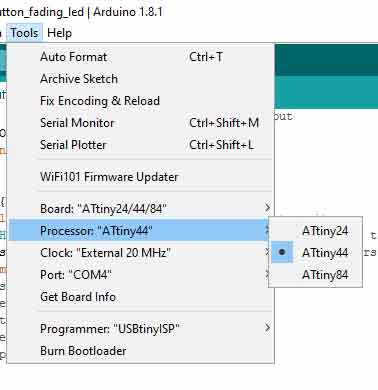Choose Archive Sketch from the menu

[x=140, y=79]
